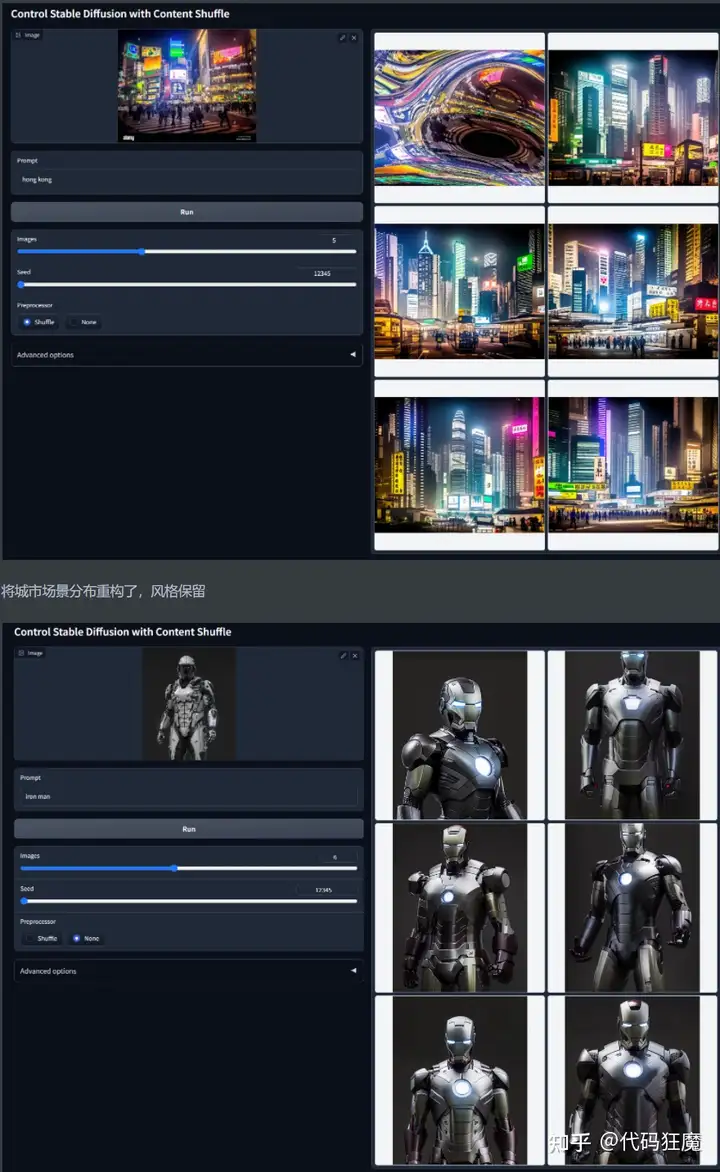This screenshot has width=720, height=1172.
Task: Open the city result with tall pink neon sign
Action: [x=459, y=464]
